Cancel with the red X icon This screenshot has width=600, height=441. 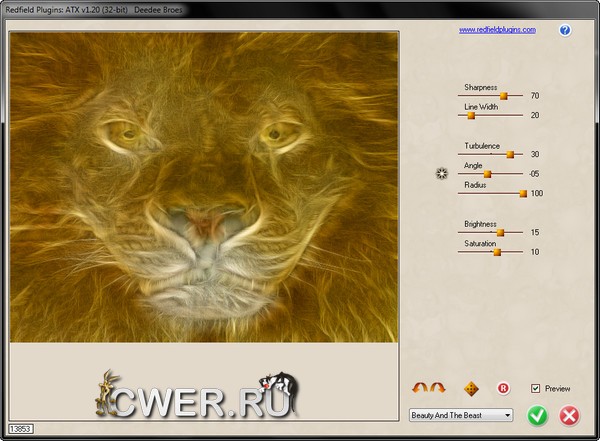(x=569, y=415)
